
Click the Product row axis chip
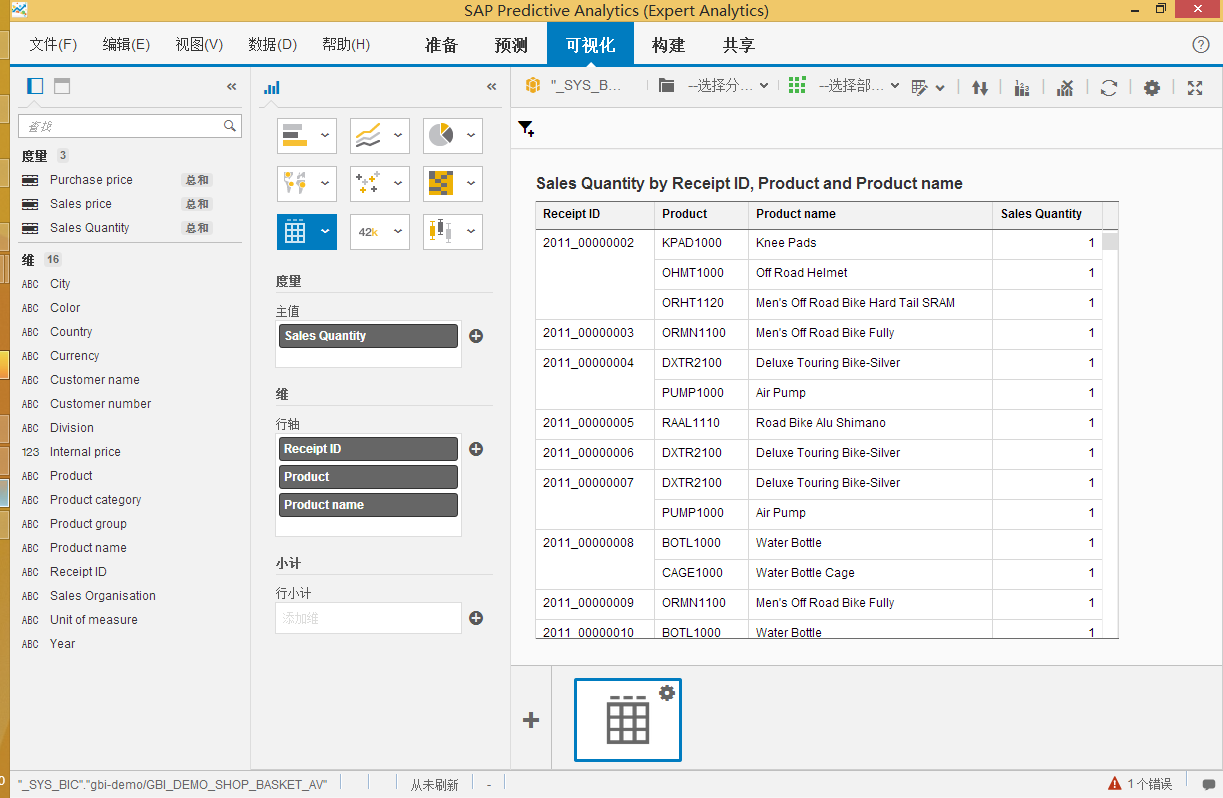[x=368, y=477]
